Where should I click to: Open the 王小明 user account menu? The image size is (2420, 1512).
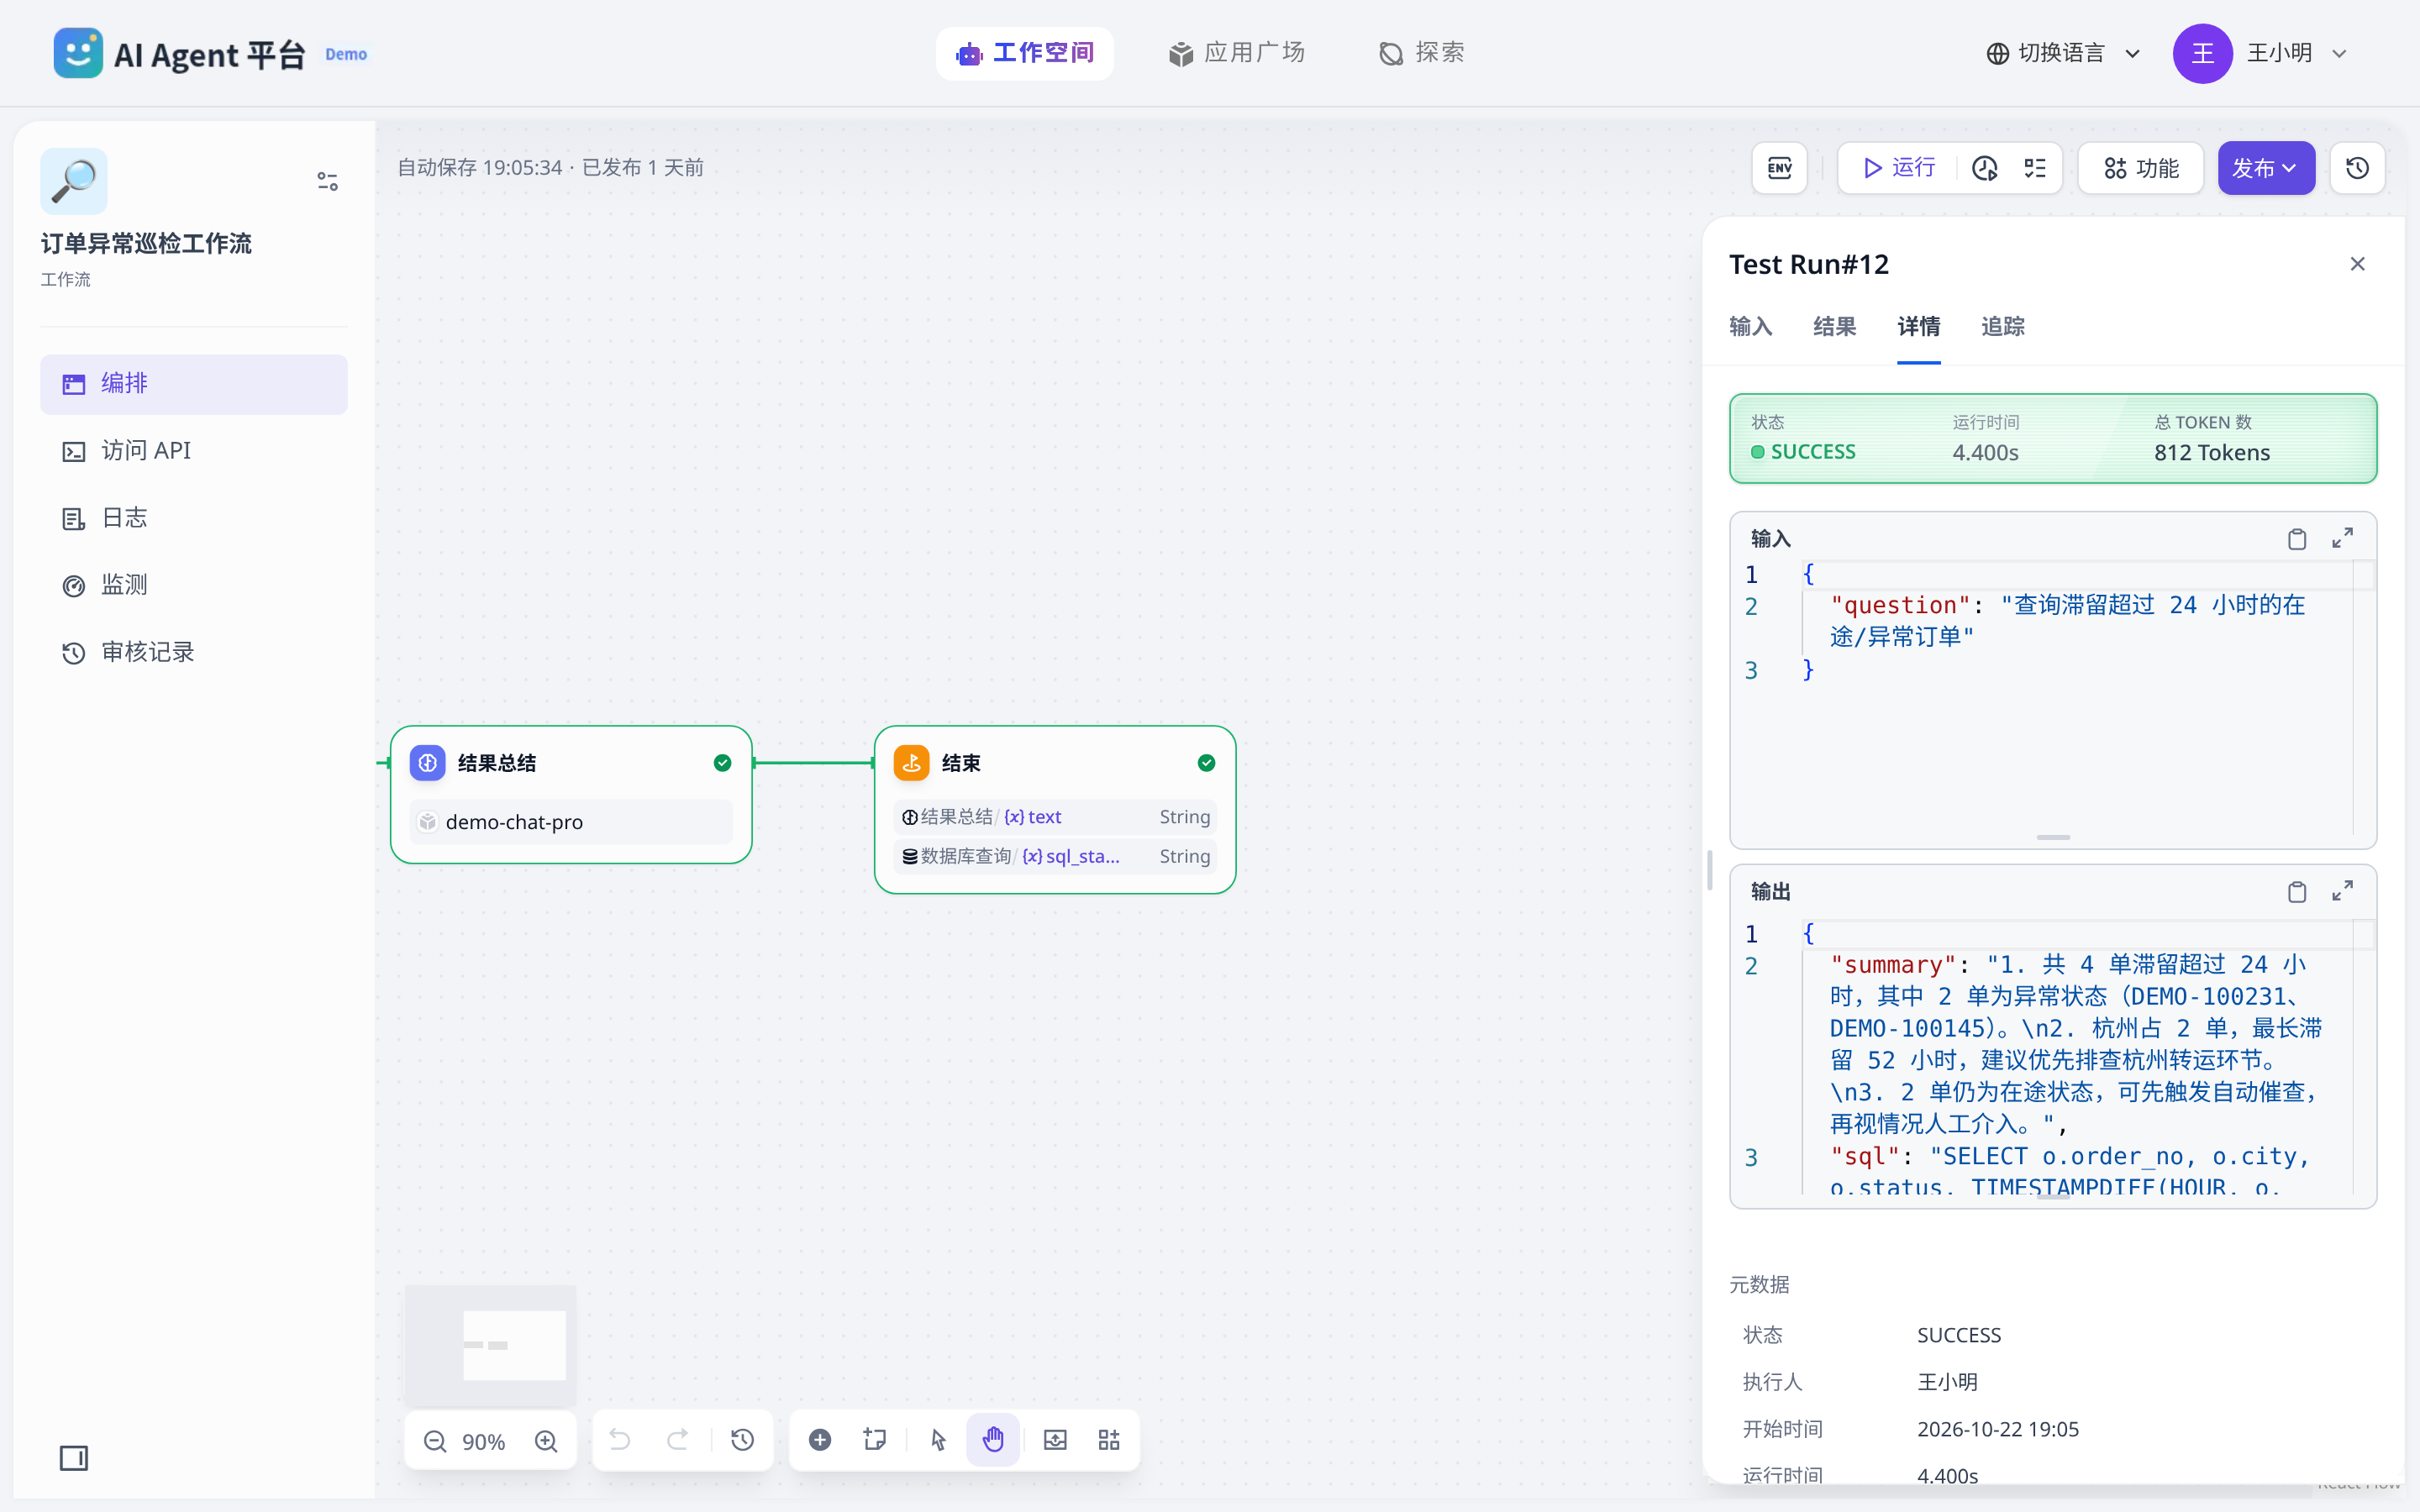pyautogui.click(x=2260, y=53)
